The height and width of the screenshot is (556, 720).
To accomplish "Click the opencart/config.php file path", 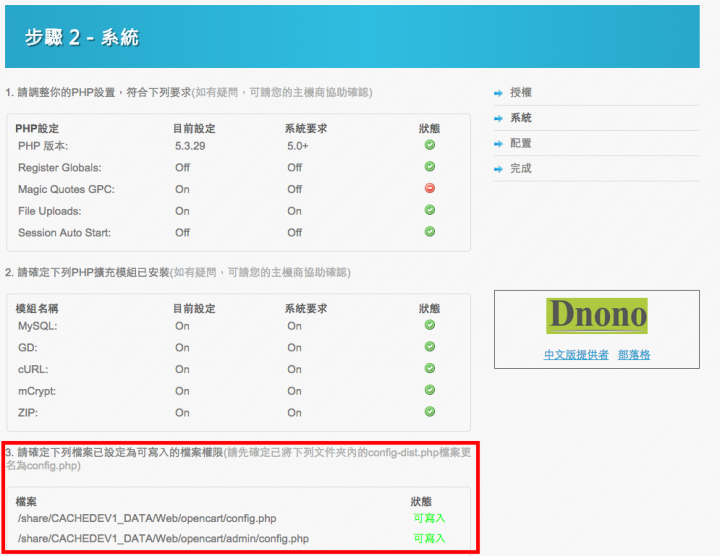I will click(147, 518).
